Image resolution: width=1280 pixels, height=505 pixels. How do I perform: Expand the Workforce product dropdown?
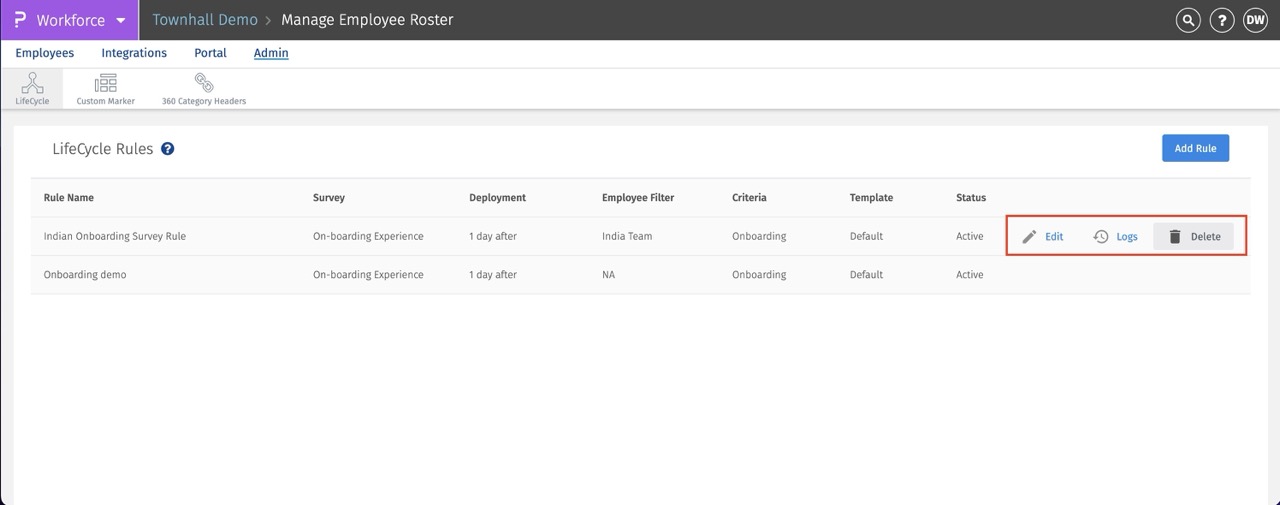(121, 20)
